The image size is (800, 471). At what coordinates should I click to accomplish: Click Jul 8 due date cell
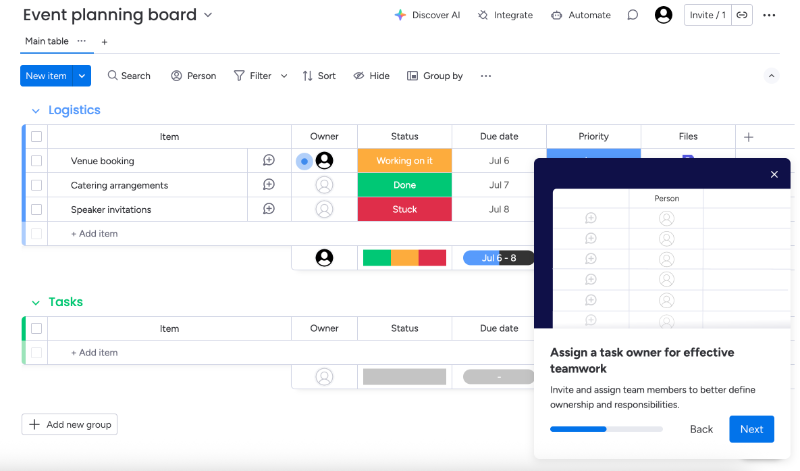pyautogui.click(x=499, y=209)
